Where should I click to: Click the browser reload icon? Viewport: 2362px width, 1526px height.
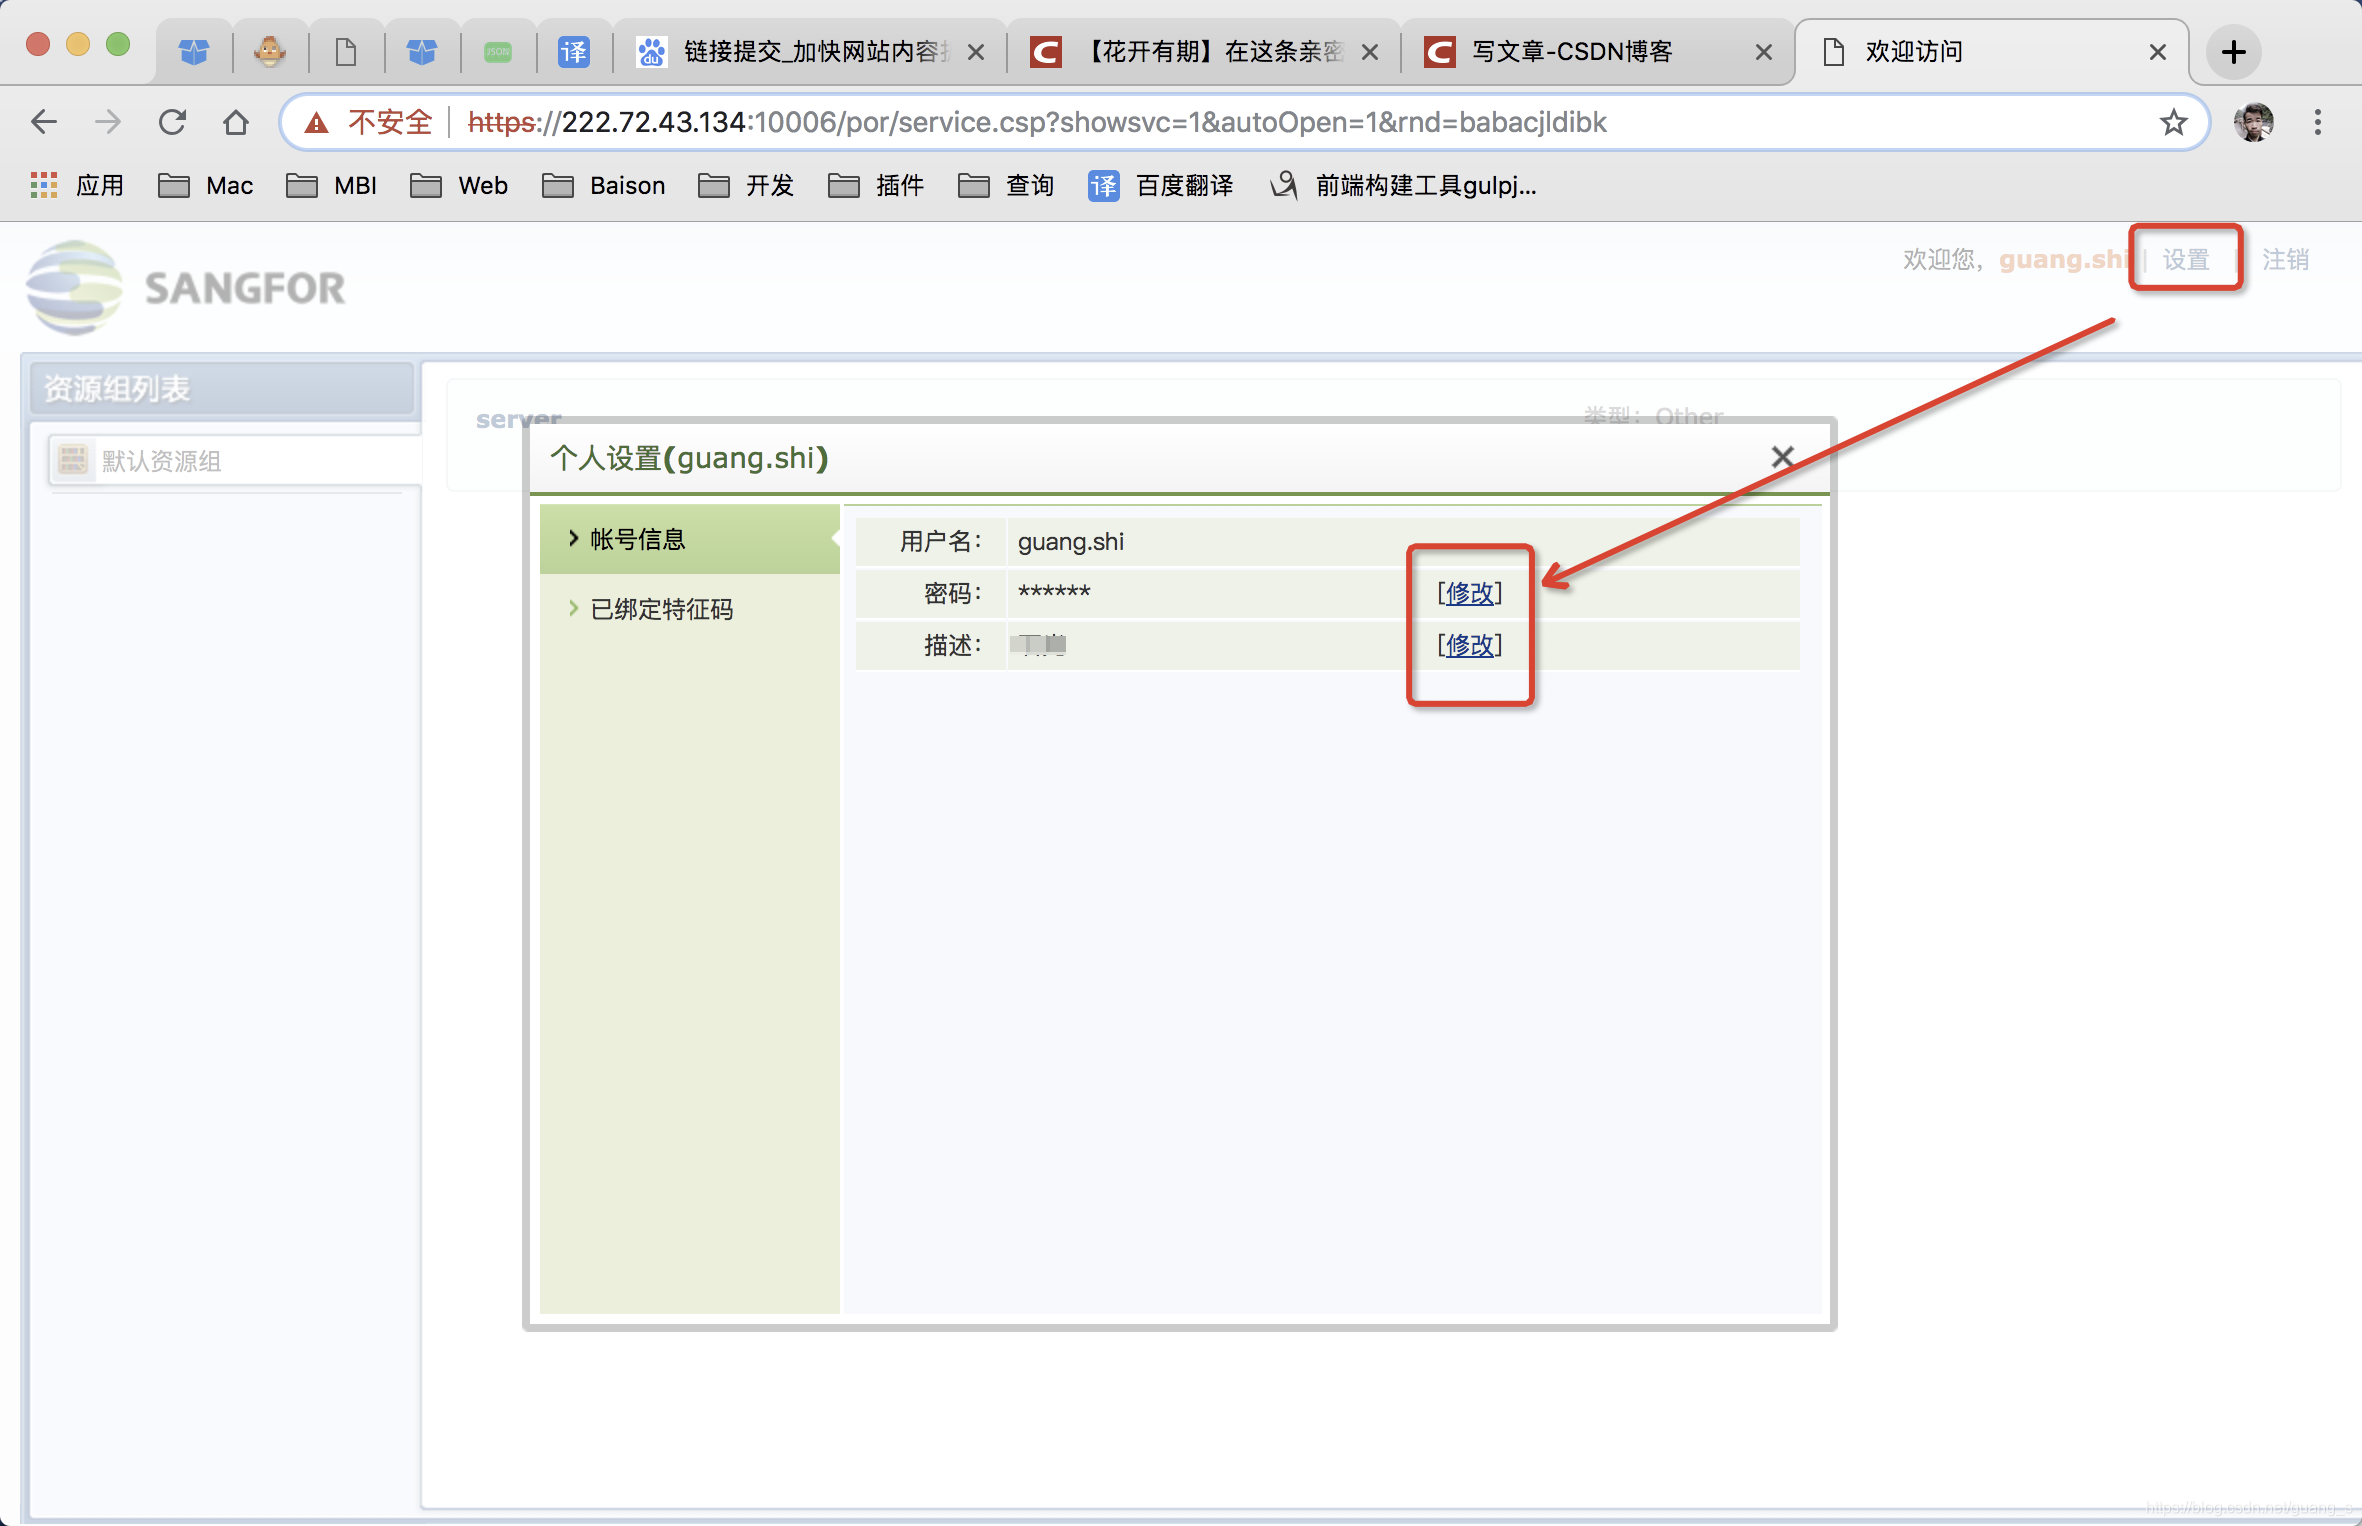pos(172,122)
